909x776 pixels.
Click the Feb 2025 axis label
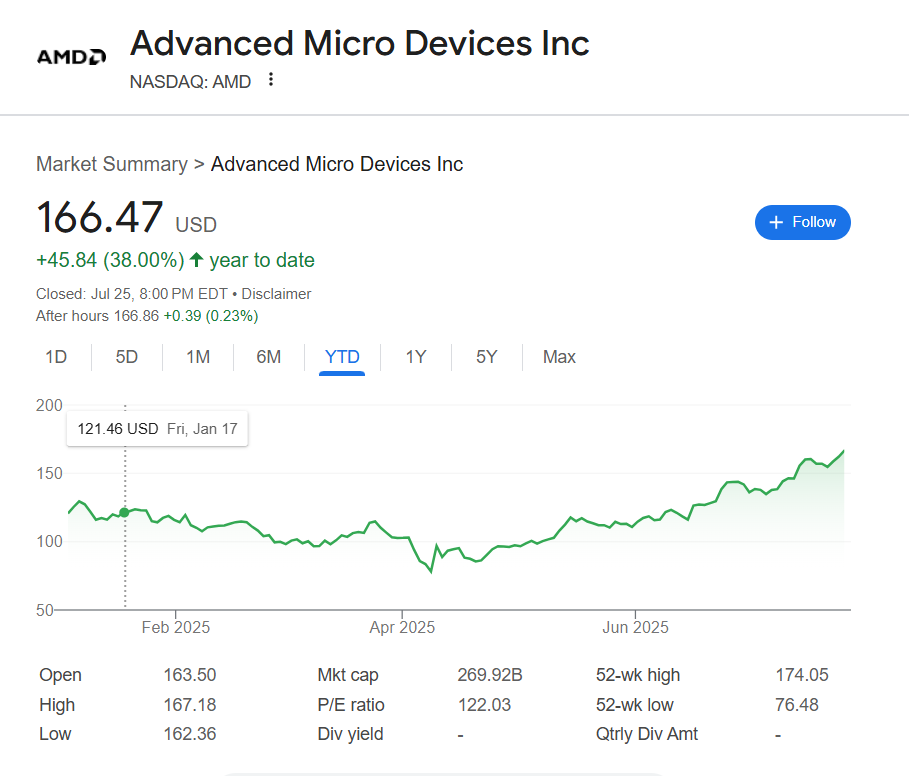point(176,627)
